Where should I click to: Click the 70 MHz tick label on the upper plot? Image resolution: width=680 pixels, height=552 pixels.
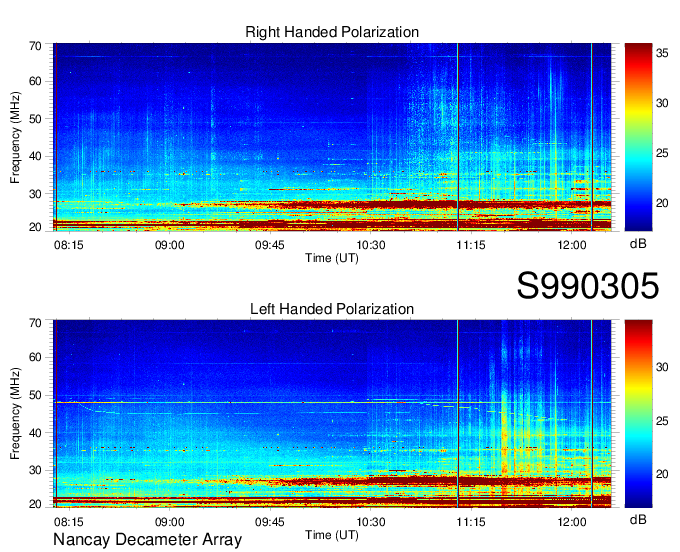36,46
